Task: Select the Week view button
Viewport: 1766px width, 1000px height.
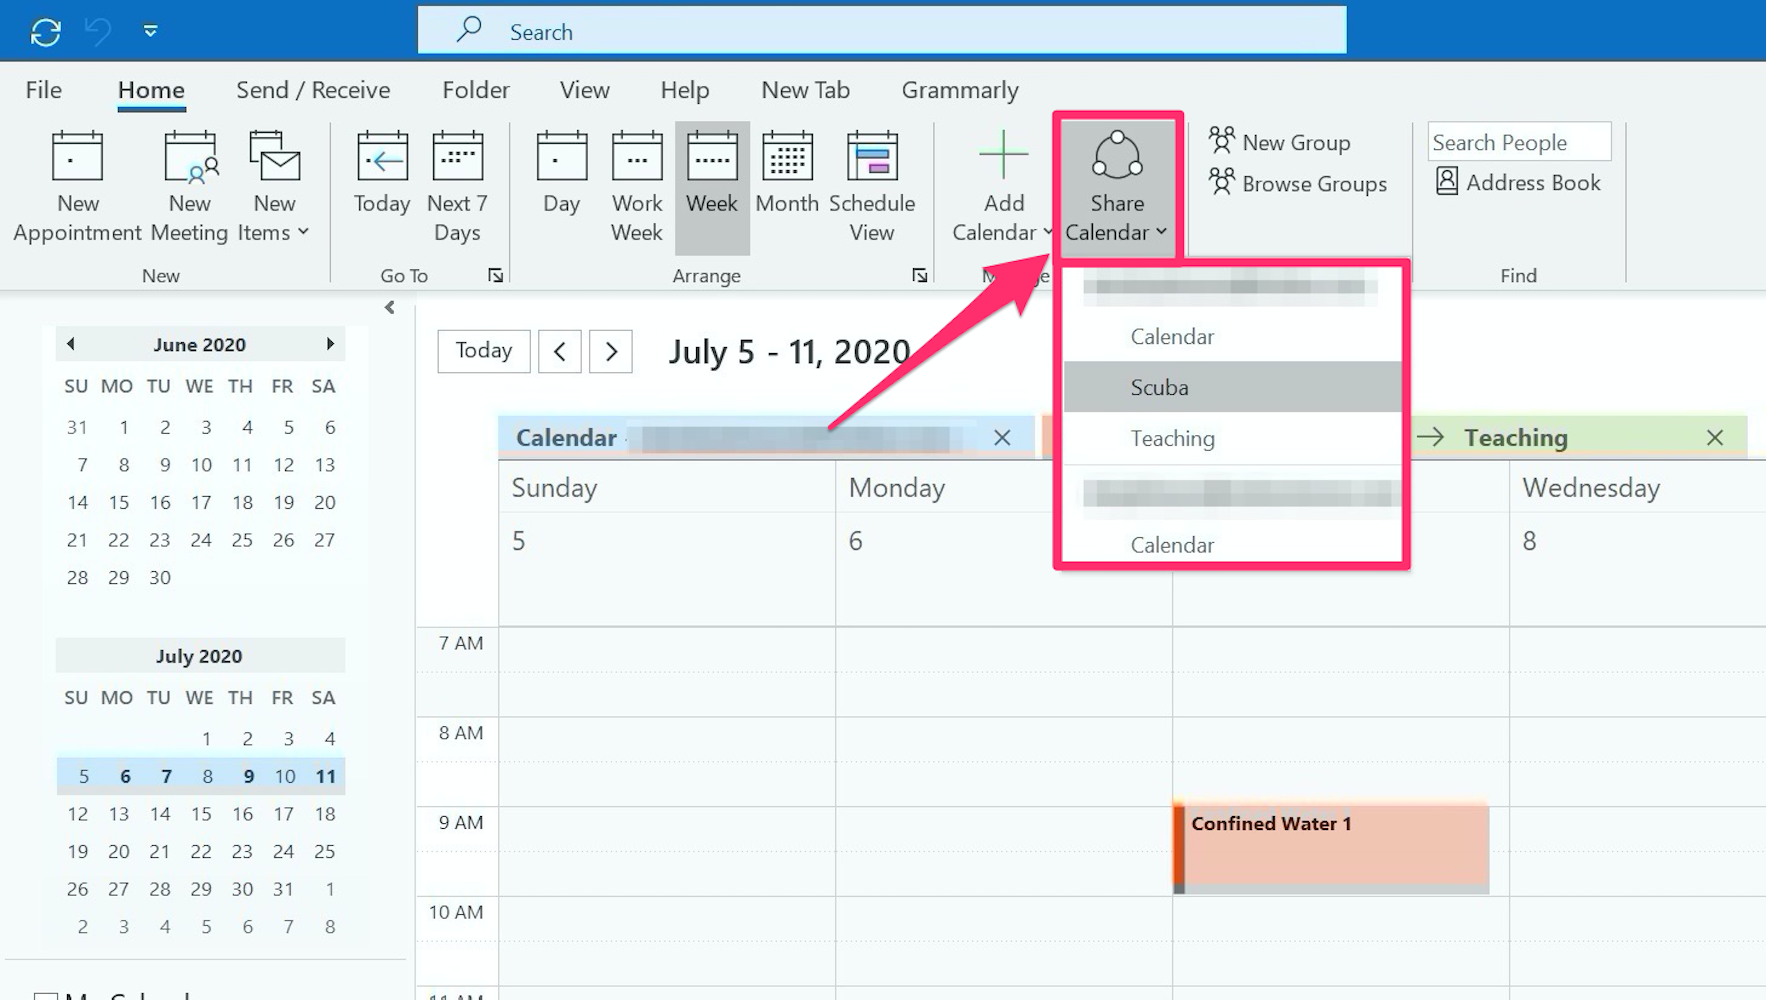Action: tap(712, 188)
